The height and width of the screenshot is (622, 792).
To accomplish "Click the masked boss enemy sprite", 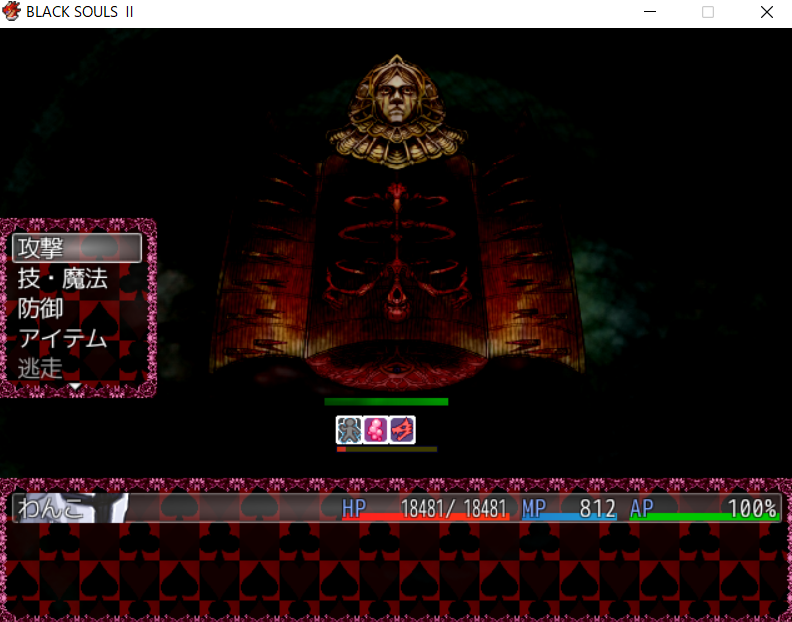I will pyautogui.click(x=397, y=222).
